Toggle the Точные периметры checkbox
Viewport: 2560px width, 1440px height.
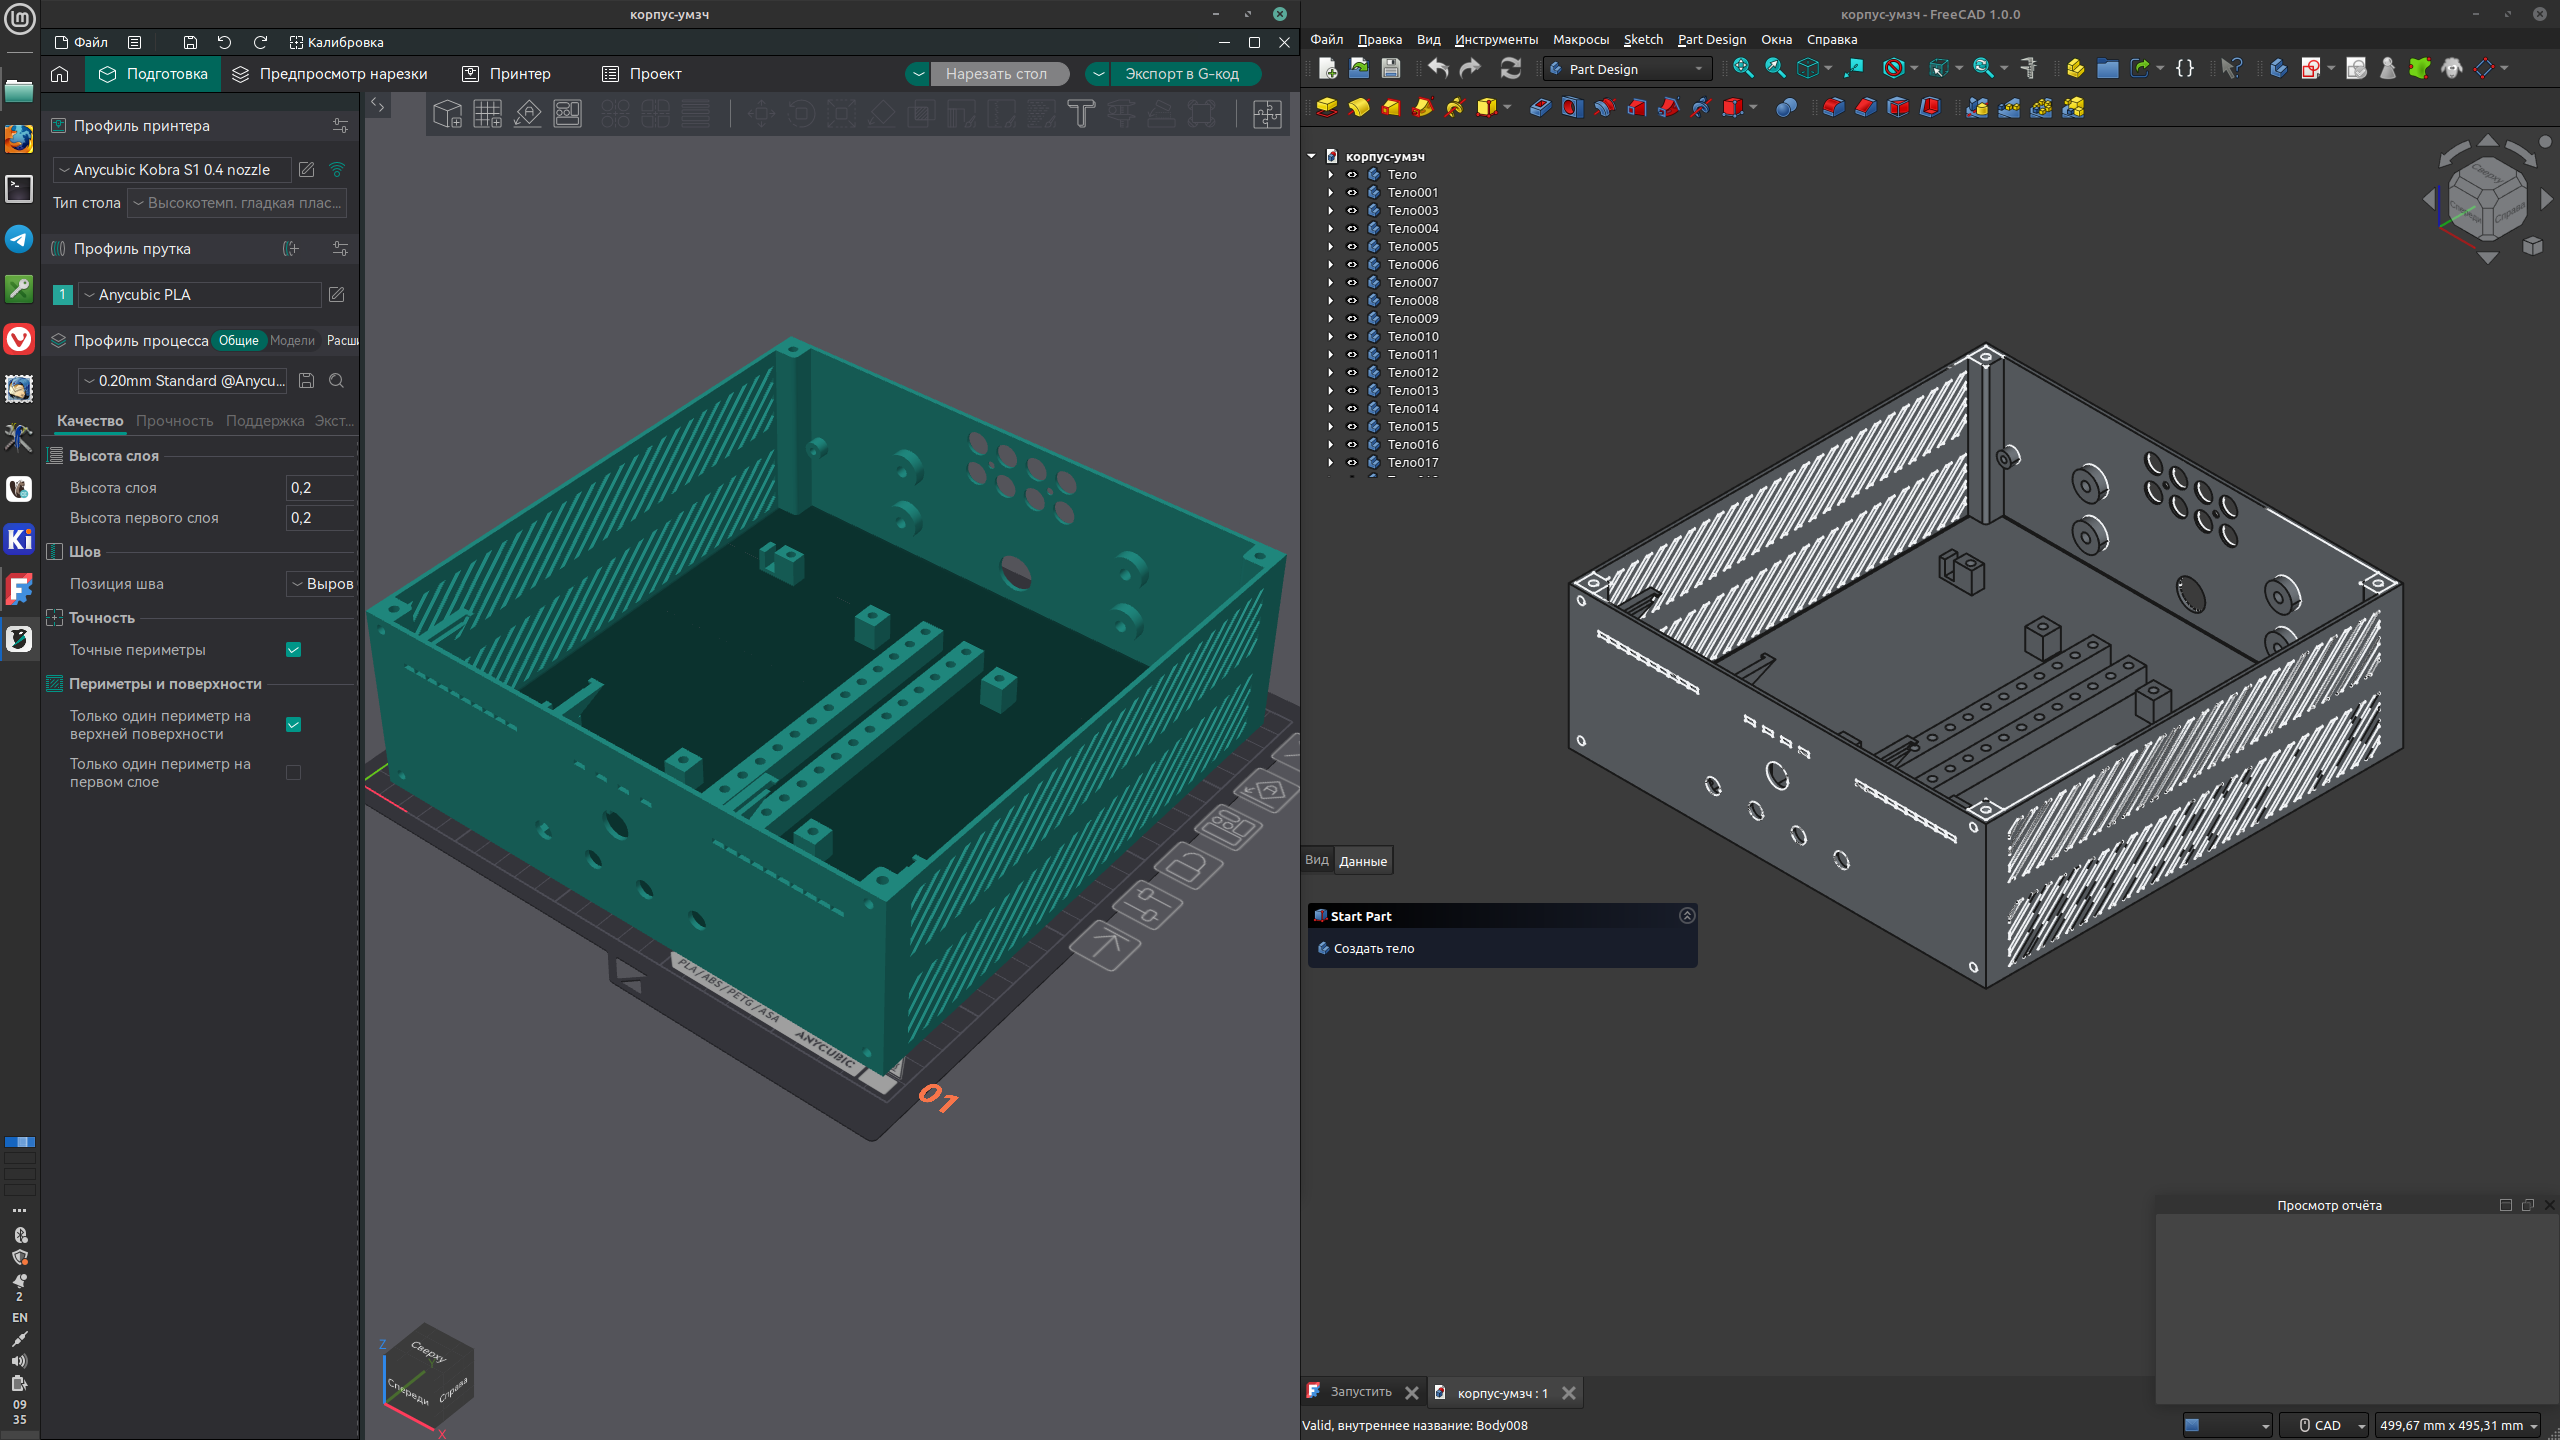(x=293, y=650)
